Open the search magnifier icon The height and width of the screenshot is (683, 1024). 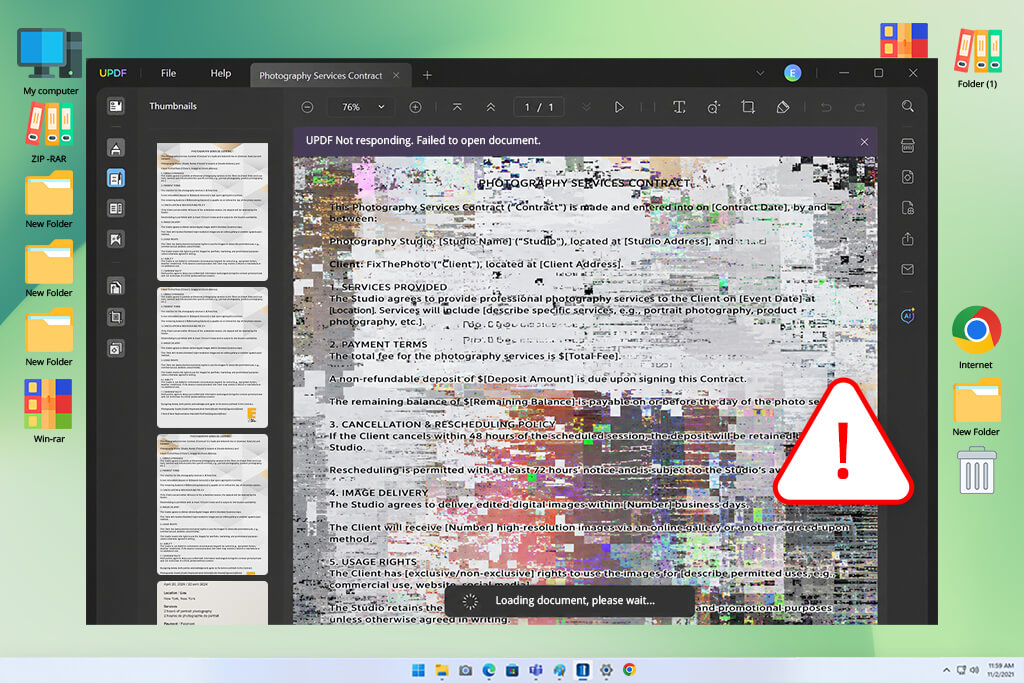908,106
